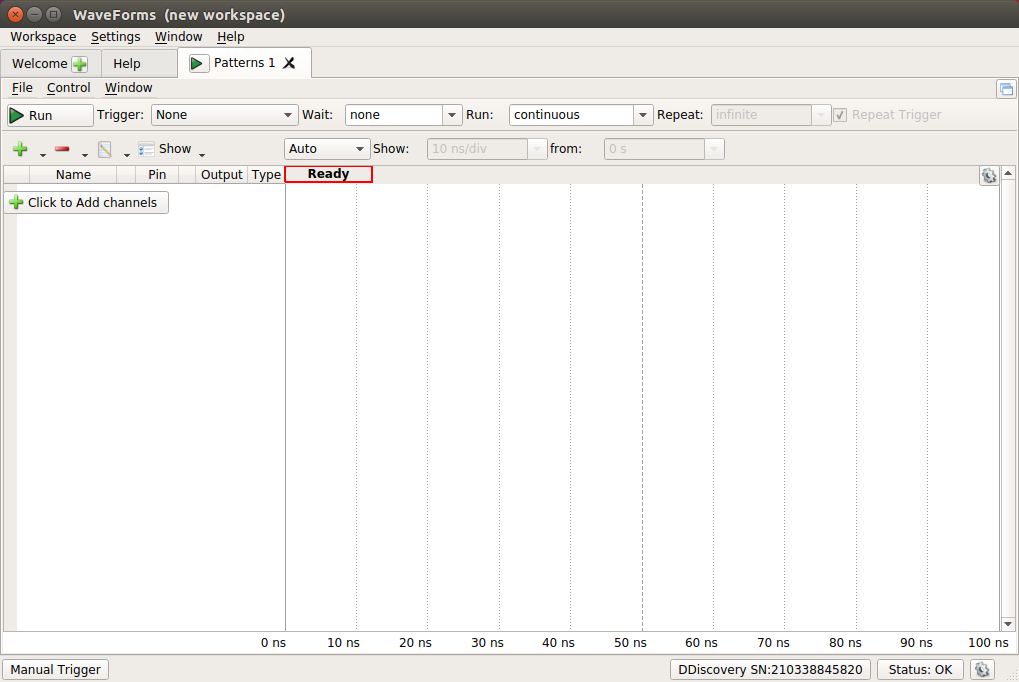Toggle the Repeat Trigger checkbox
The width and height of the screenshot is (1019, 682).
(x=840, y=115)
